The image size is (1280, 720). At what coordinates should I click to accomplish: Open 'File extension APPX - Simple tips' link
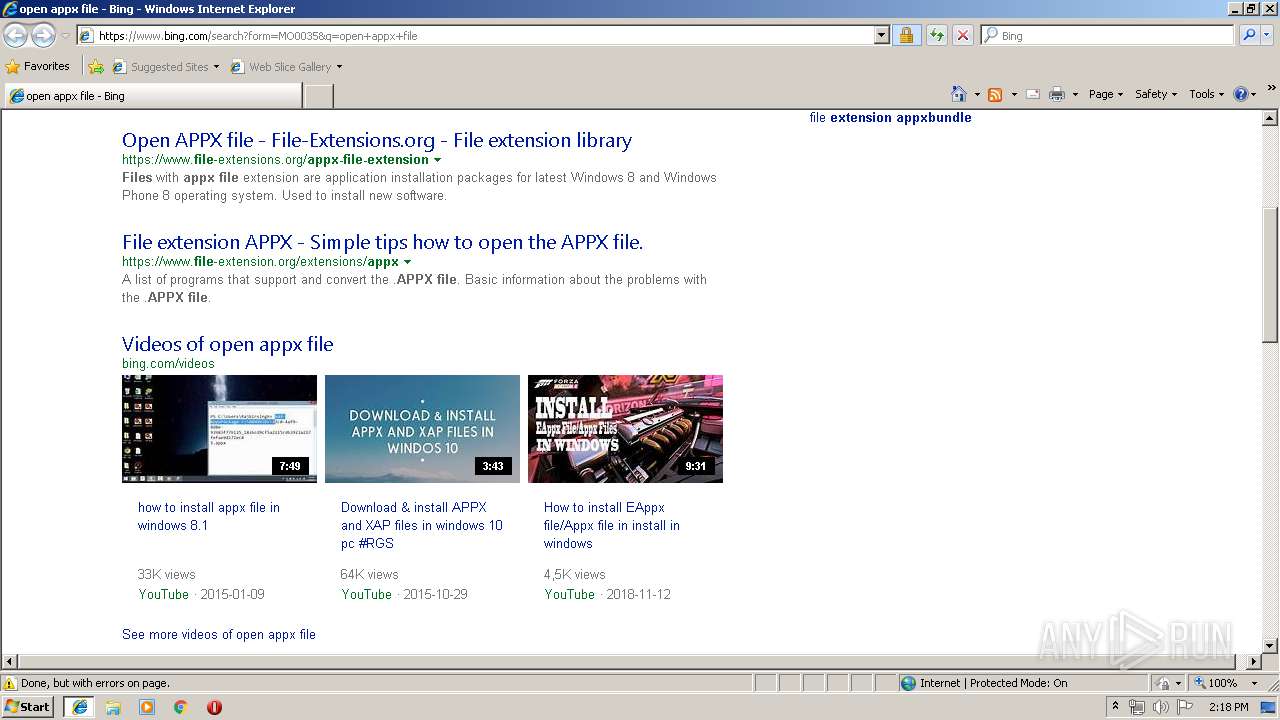pos(382,242)
